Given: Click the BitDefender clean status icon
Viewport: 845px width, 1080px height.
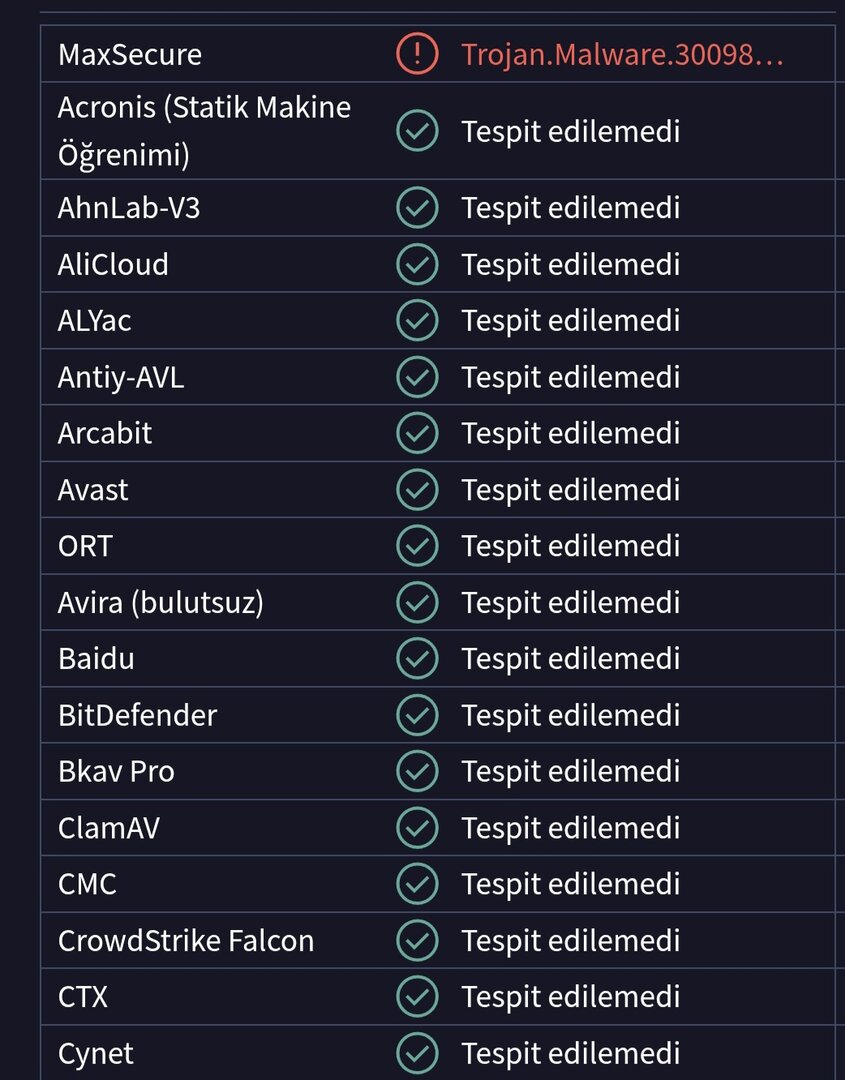Looking at the screenshot, I should (417, 715).
